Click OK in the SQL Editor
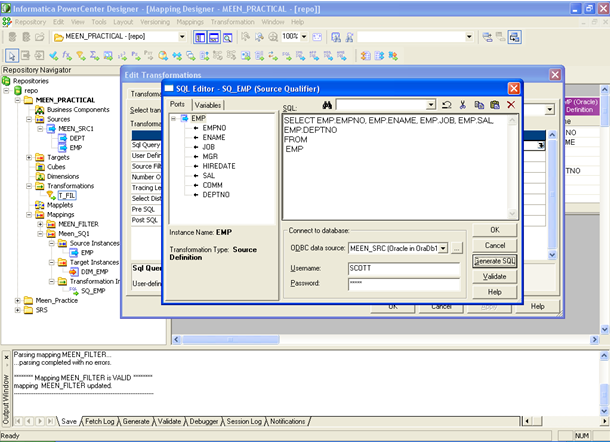Screen dimensions: 610x442 click(495, 230)
